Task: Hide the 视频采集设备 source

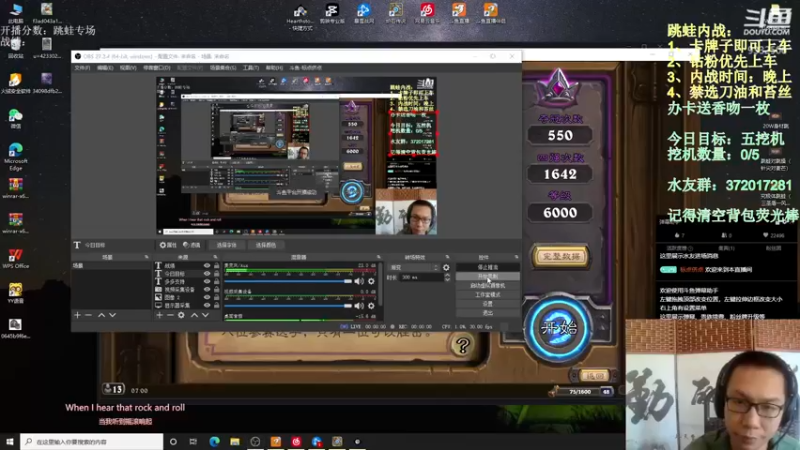Action: tap(207, 289)
